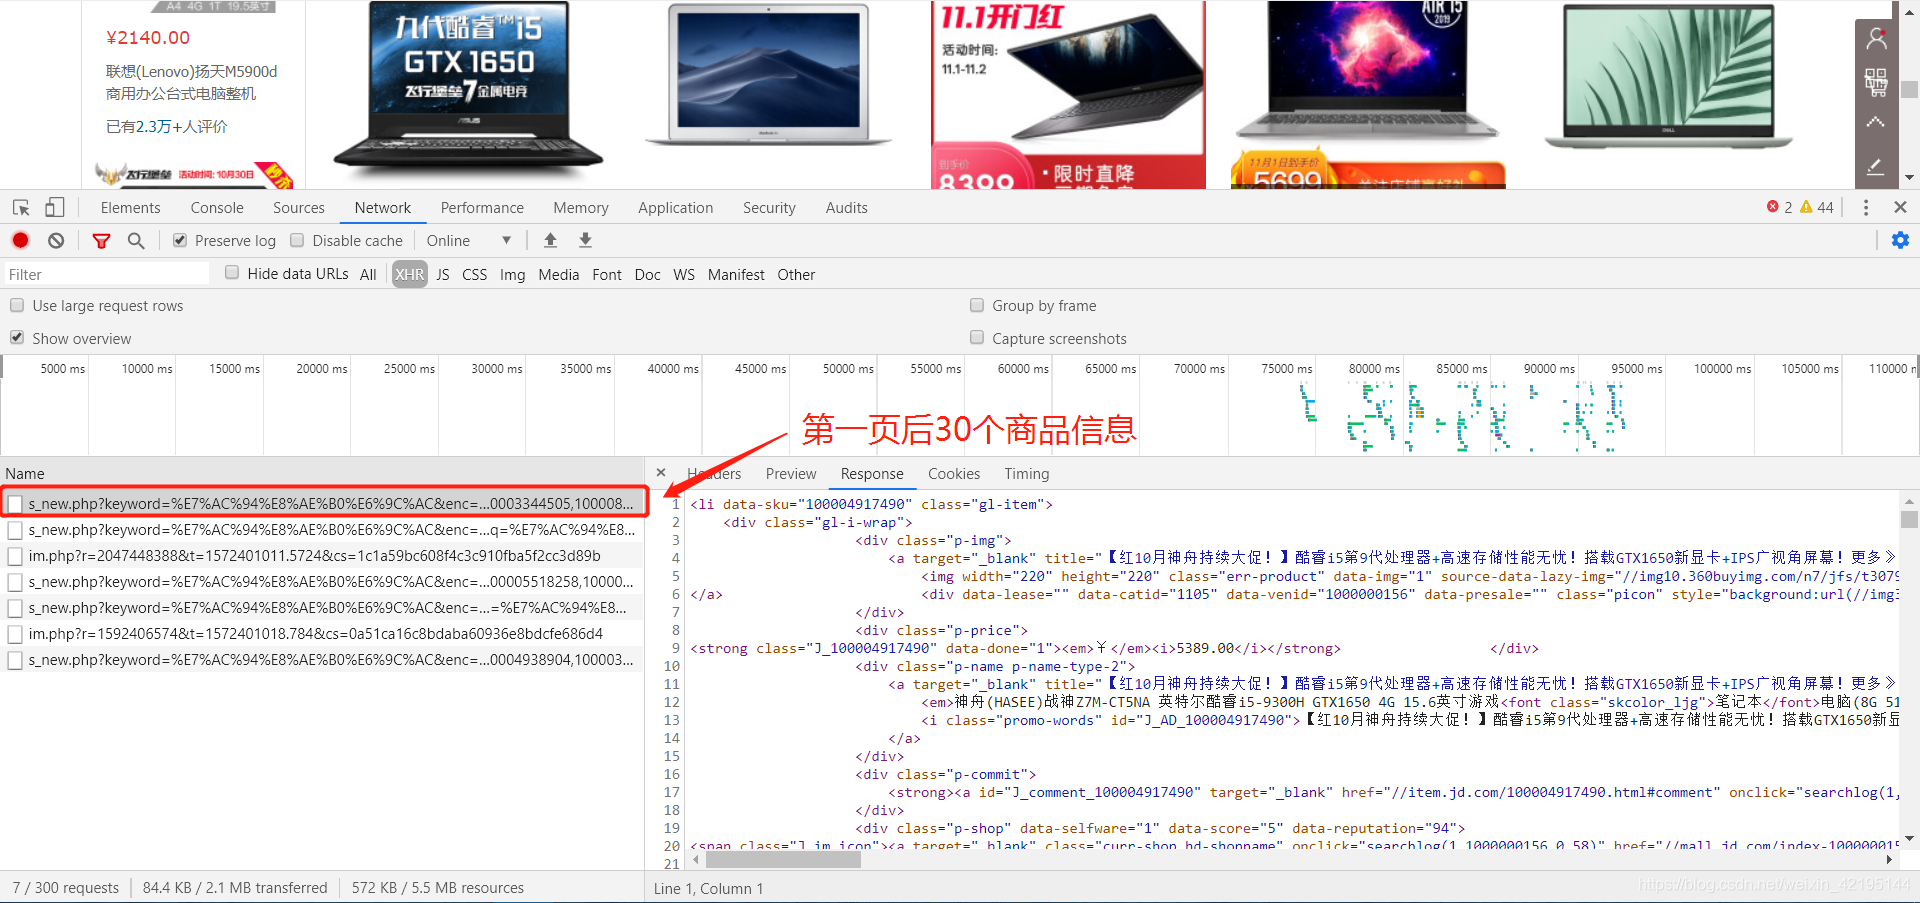Switch to the Elements tab
Screen dimensions: 1920x903
[130, 207]
